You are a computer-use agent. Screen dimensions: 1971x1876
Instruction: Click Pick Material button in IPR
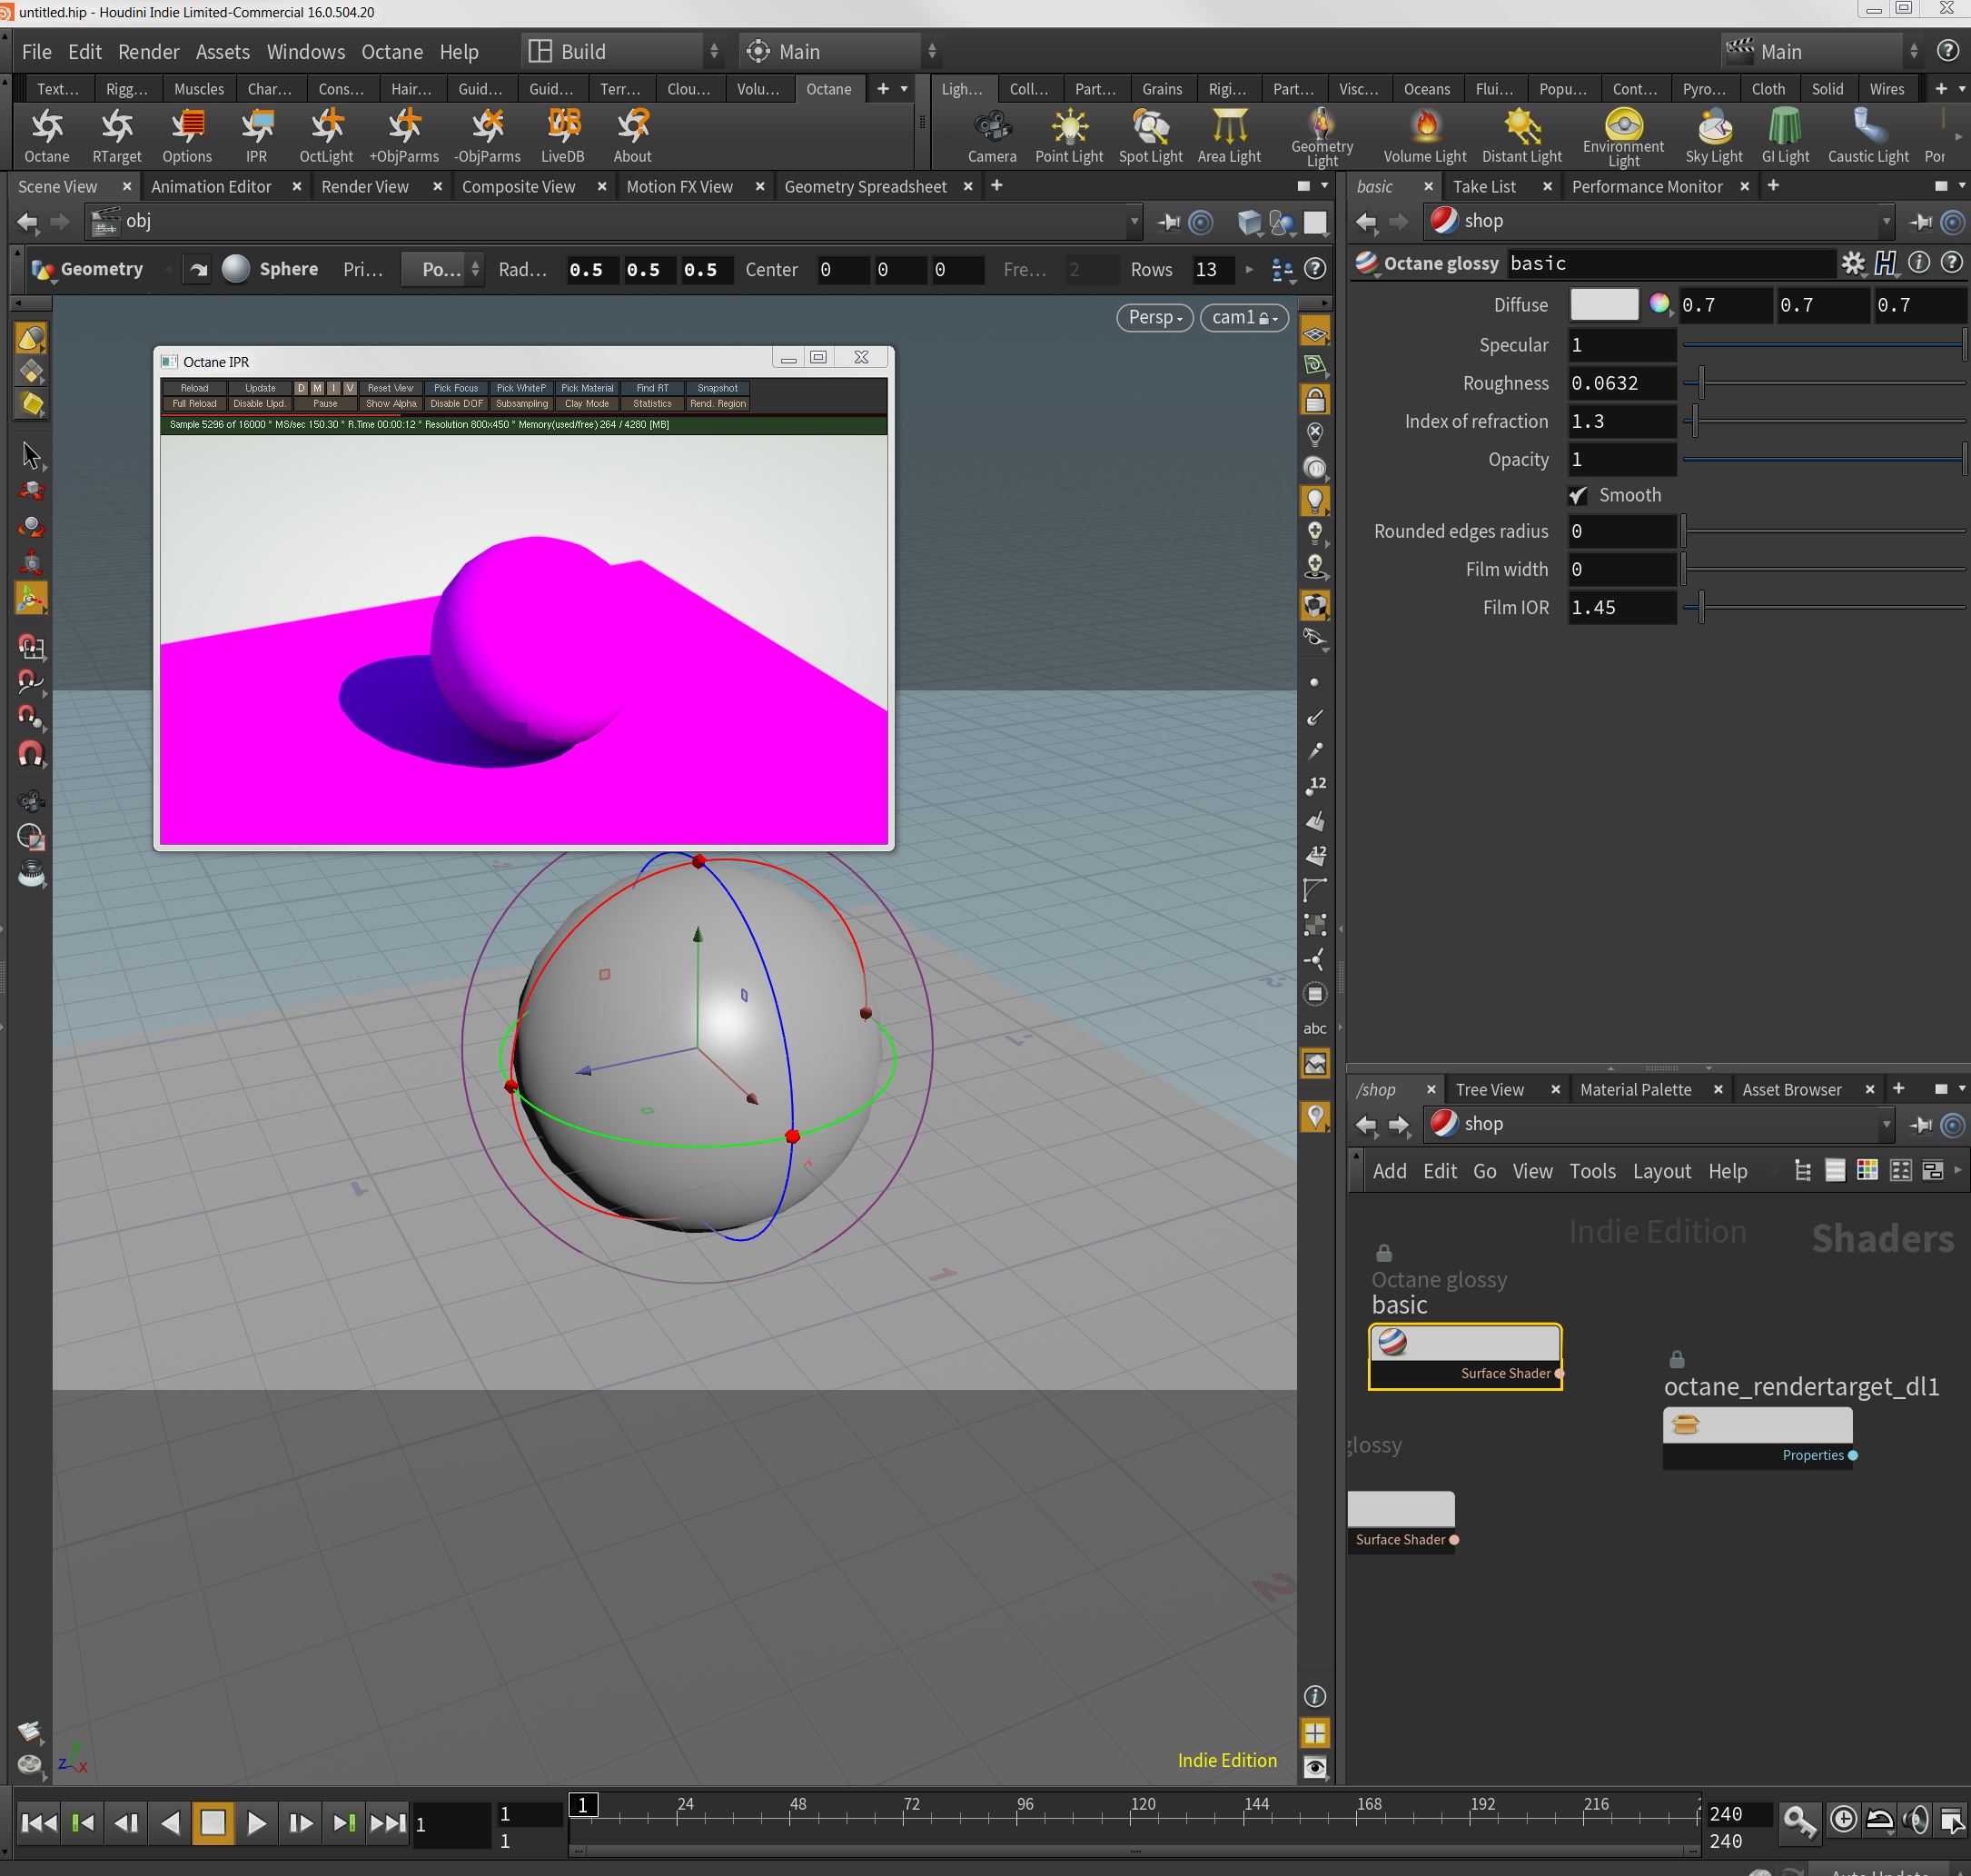[587, 388]
